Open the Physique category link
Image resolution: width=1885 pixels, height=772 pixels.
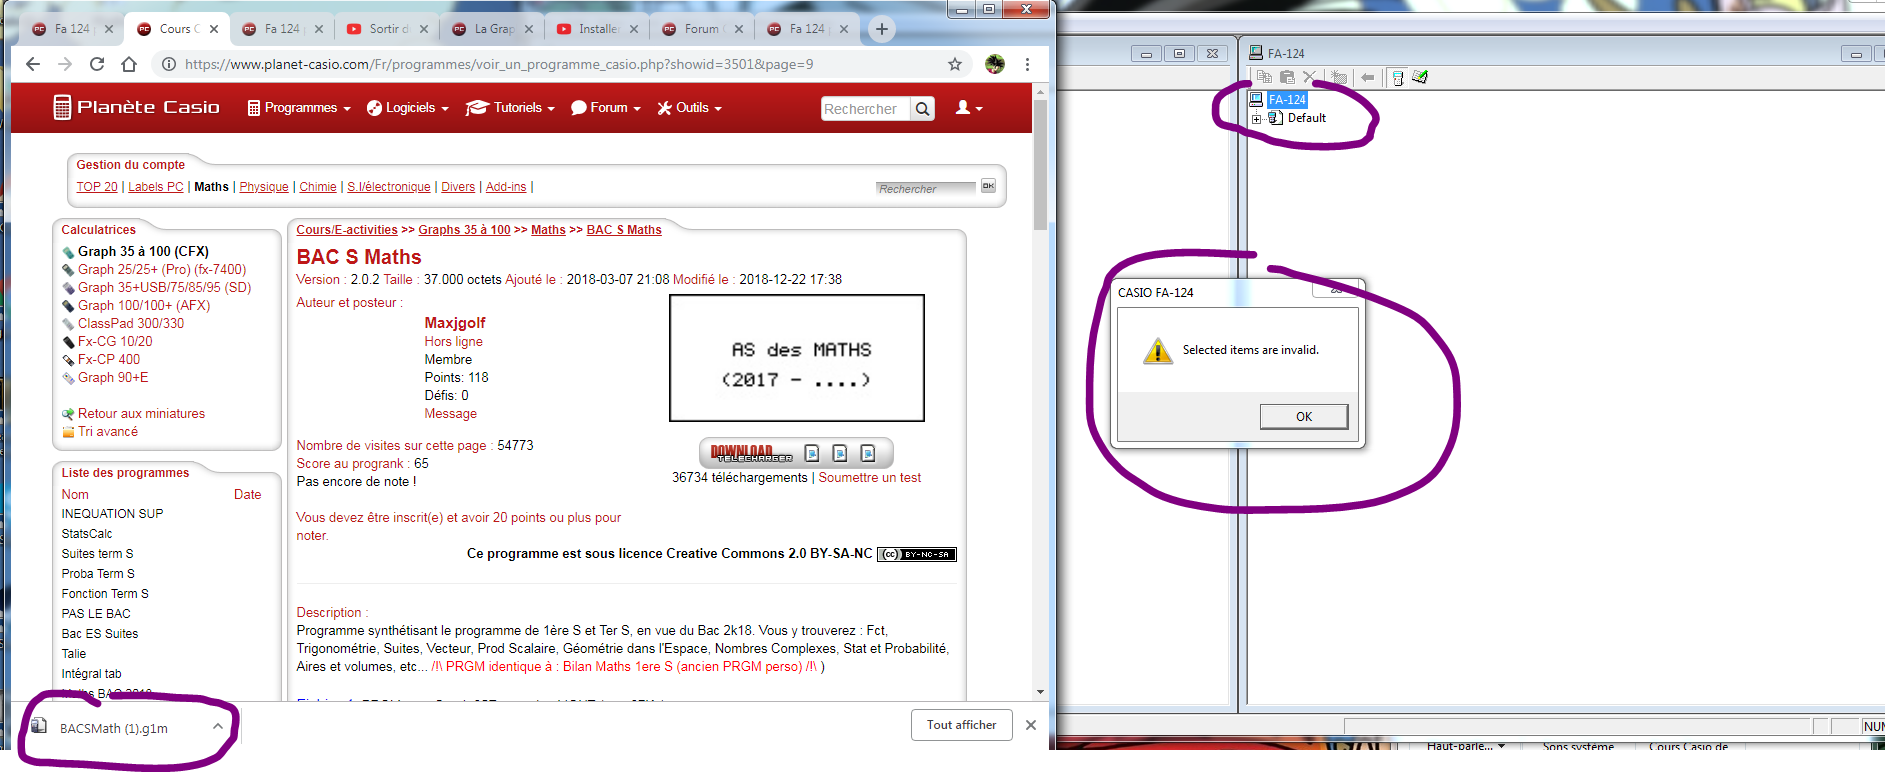(x=264, y=187)
